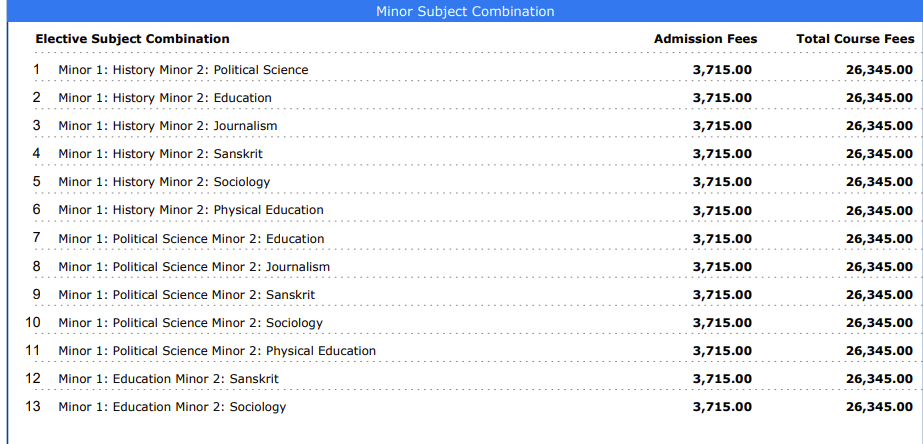923x444 pixels.
Task: Click the Total Course Fees column header
Action: (x=855, y=39)
